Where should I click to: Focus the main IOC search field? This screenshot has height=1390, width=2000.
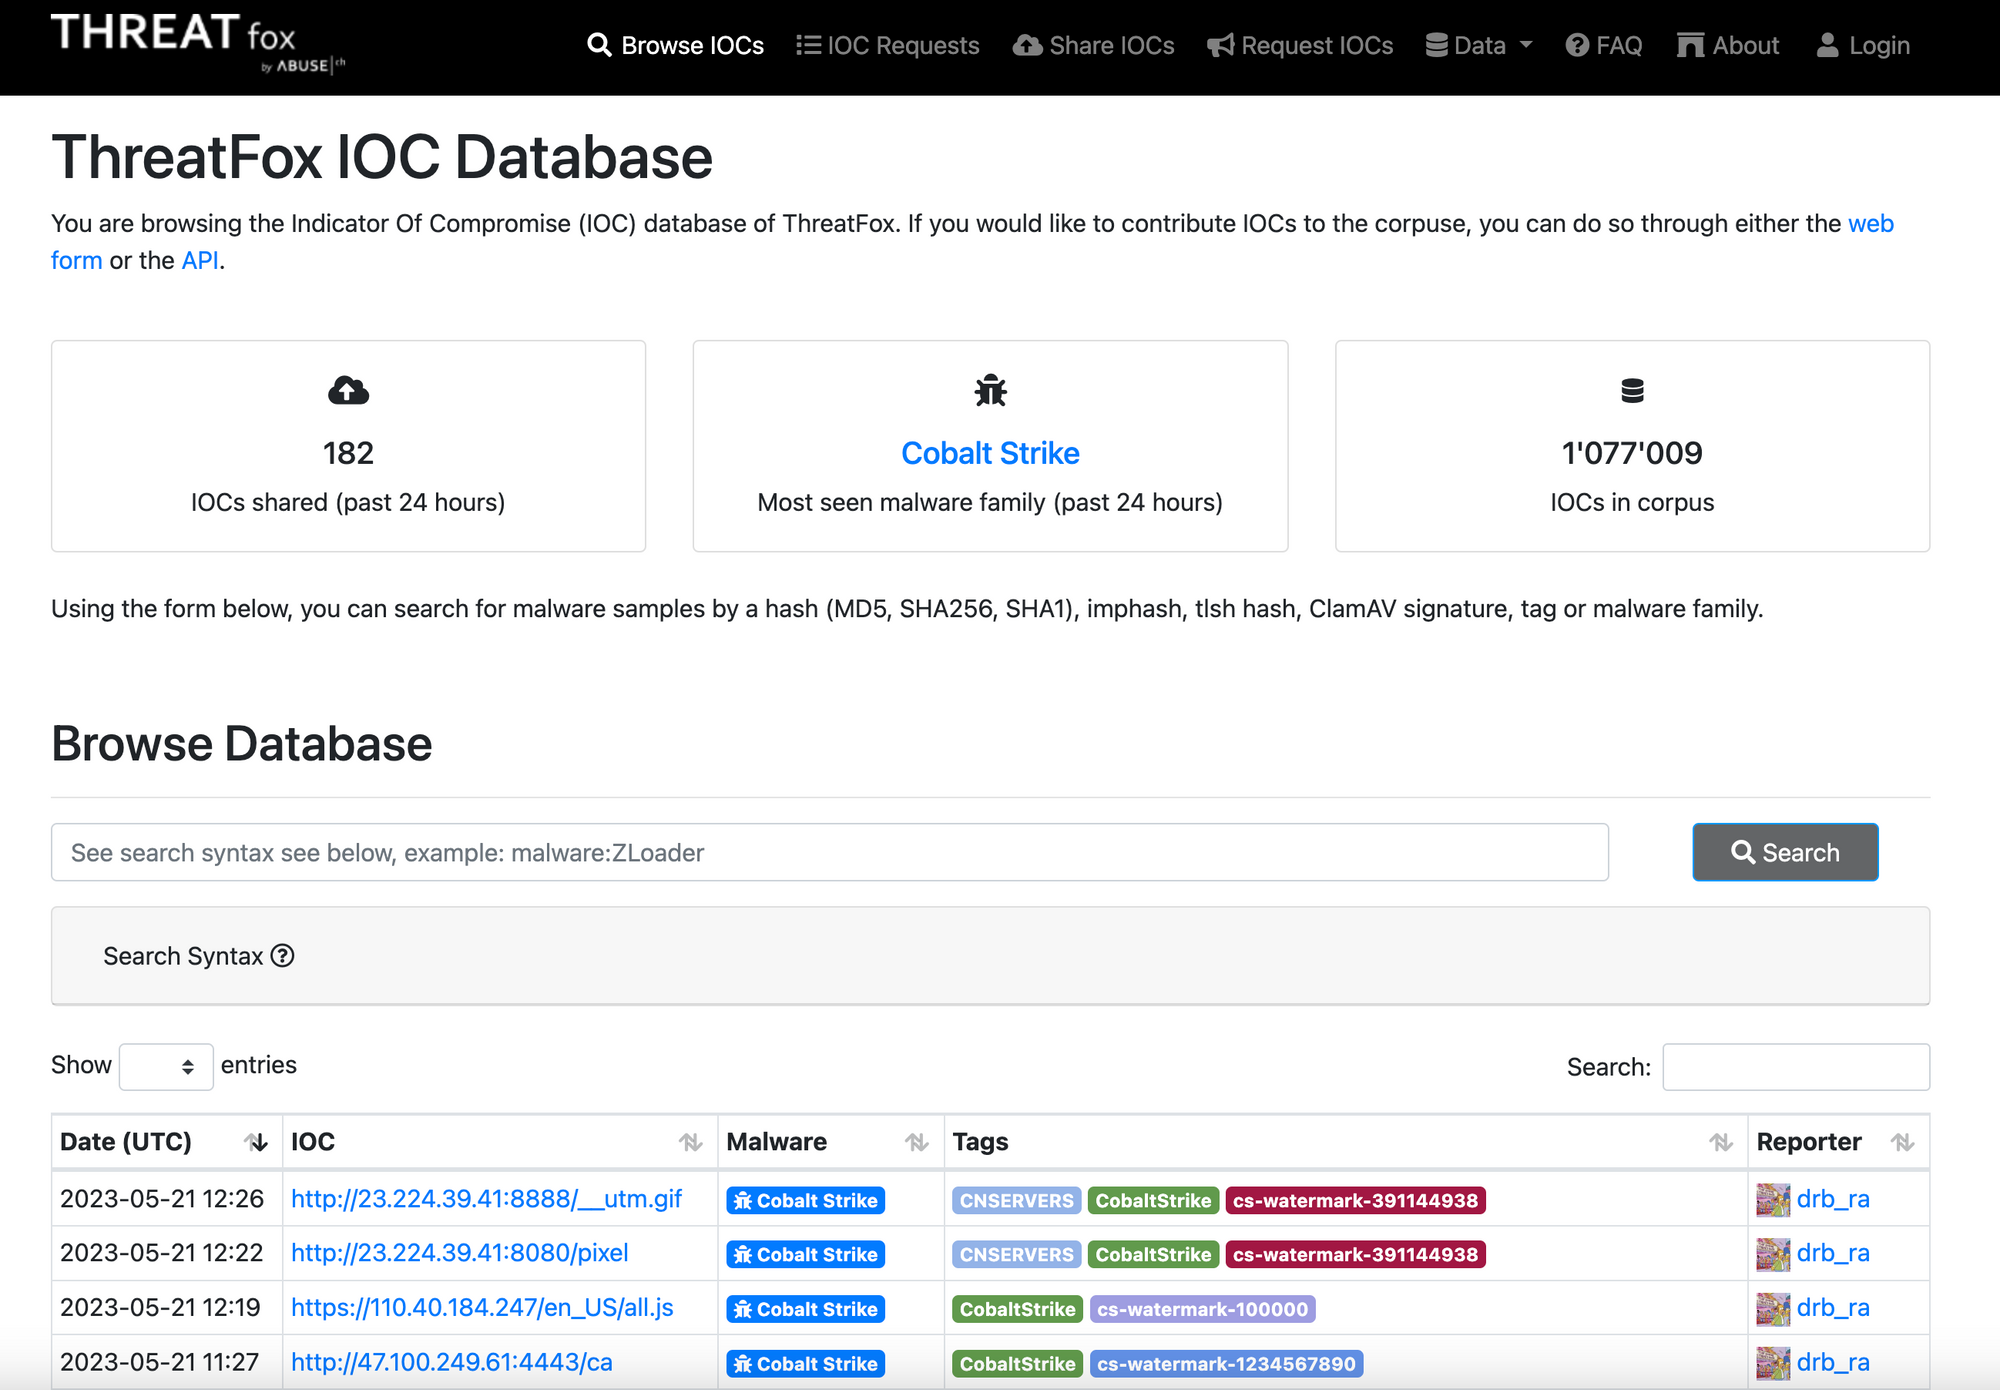(829, 852)
